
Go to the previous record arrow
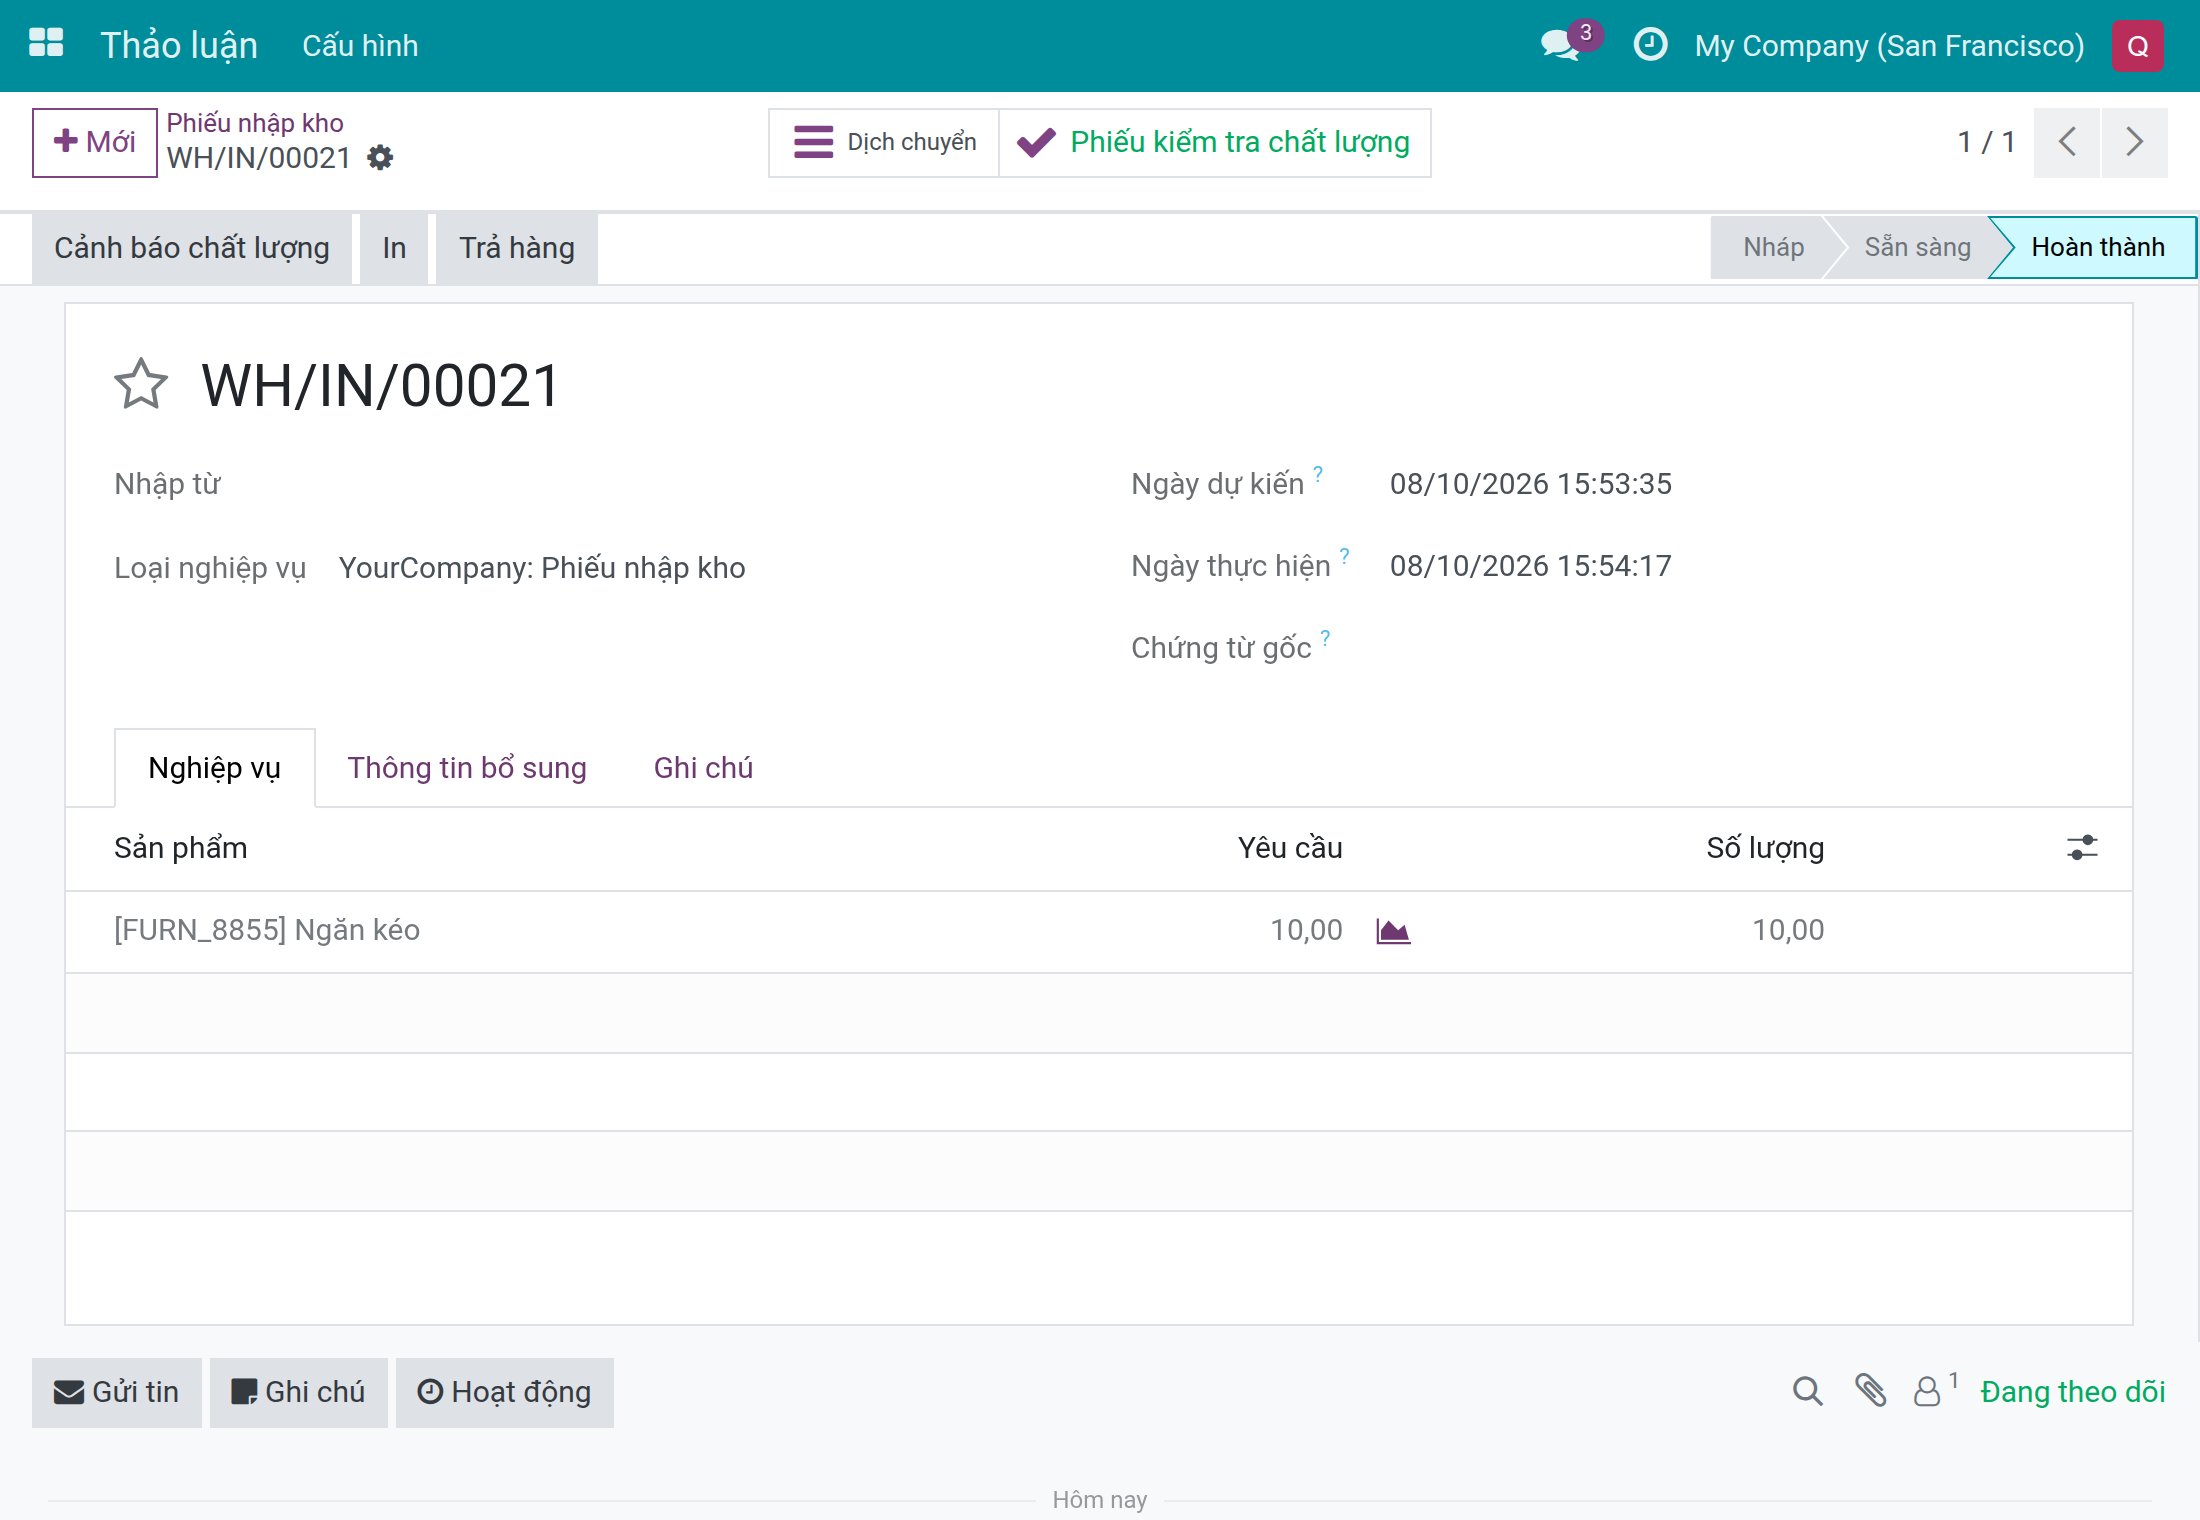tap(2067, 142)
